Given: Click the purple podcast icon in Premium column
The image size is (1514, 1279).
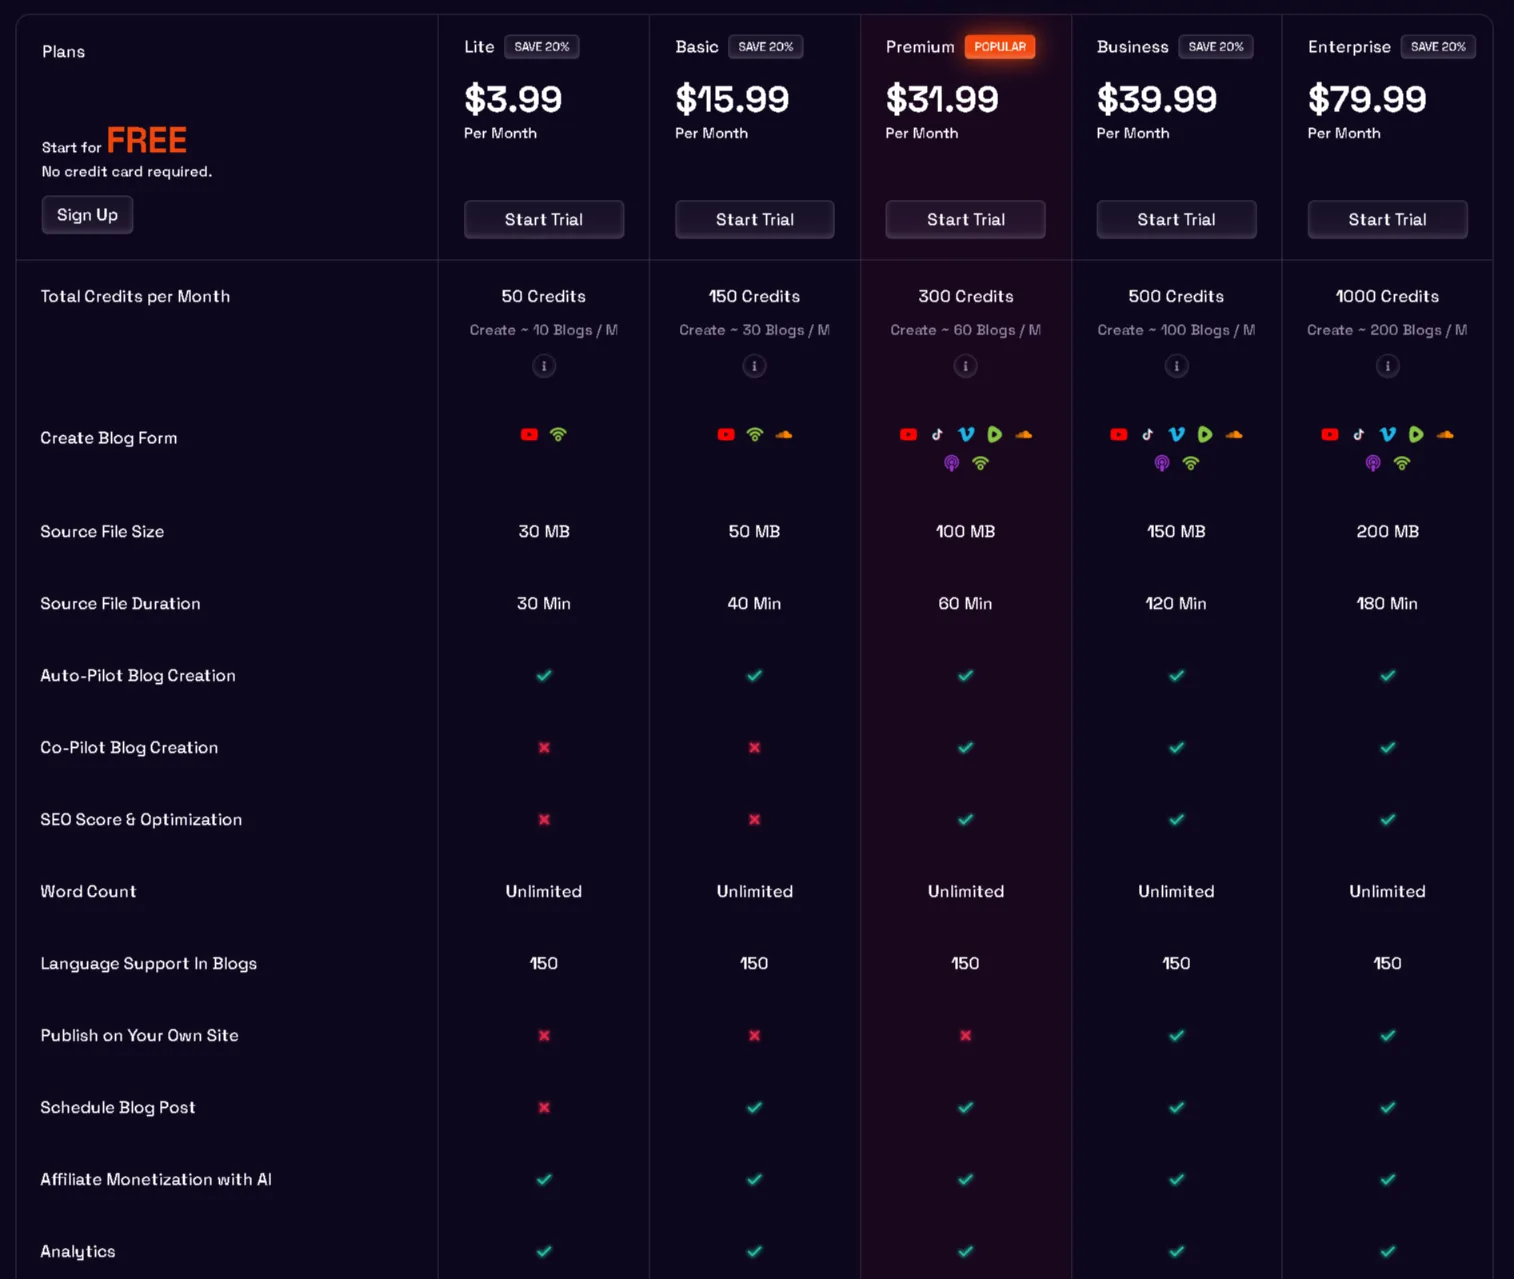Looking at the screenshot, I should tap(952, 463).
